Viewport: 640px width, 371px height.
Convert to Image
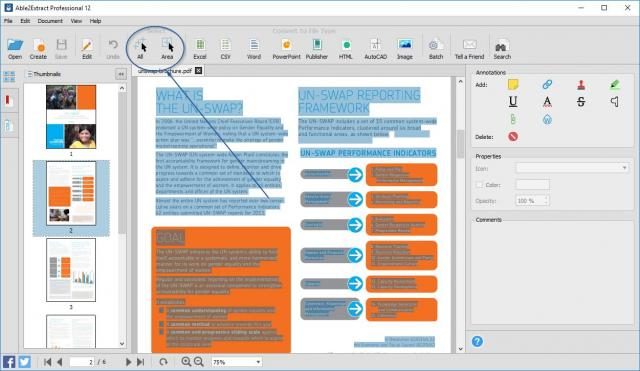tap(404, 49)
